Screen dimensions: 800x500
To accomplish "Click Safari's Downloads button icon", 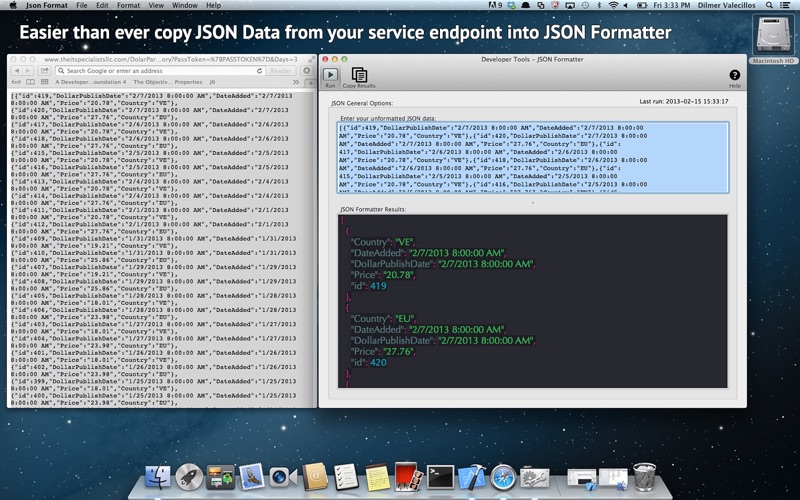I will click(307, 71).
